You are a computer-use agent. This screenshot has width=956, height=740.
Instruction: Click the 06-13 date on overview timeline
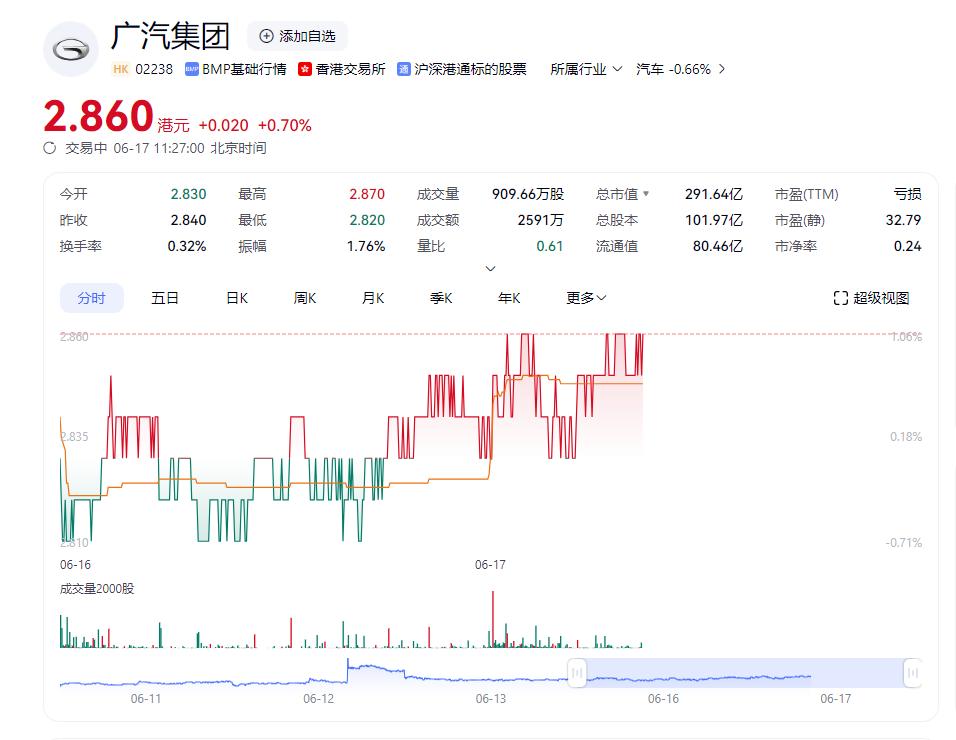[x=491, y=699]
